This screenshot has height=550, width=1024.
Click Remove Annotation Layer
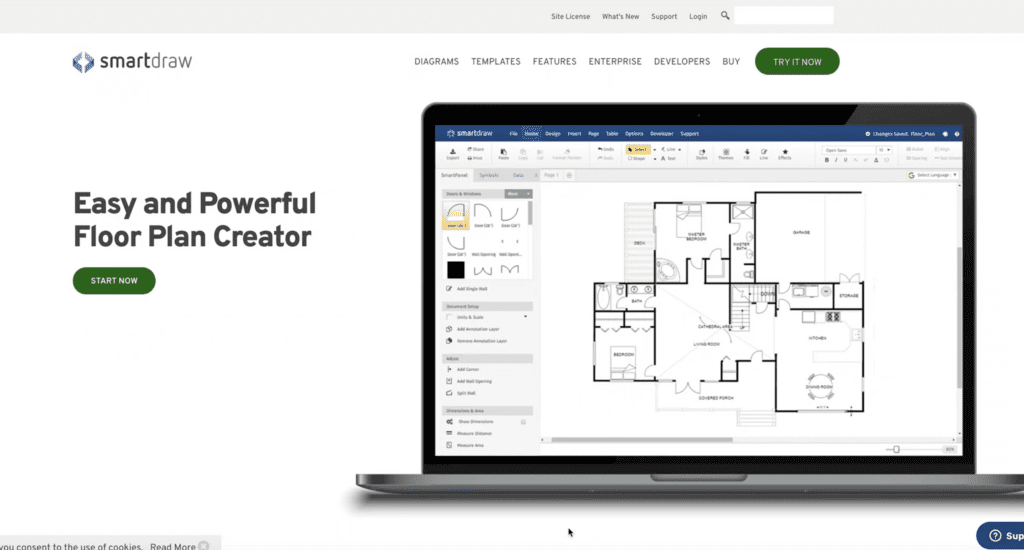(476, 341)
